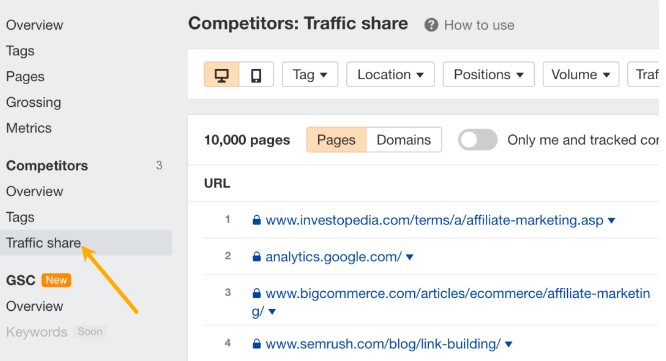The image size is (666, 361).
Task: Open semrush link-building blog link
Action: tap(383, 344)
